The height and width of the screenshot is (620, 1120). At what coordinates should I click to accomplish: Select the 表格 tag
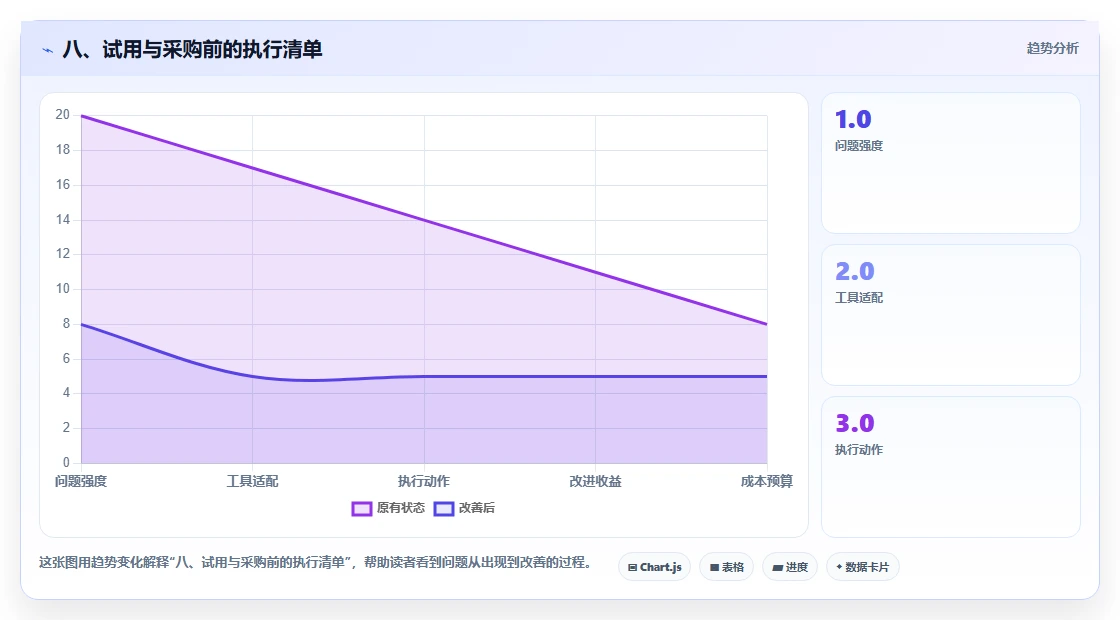click(726, 567)
